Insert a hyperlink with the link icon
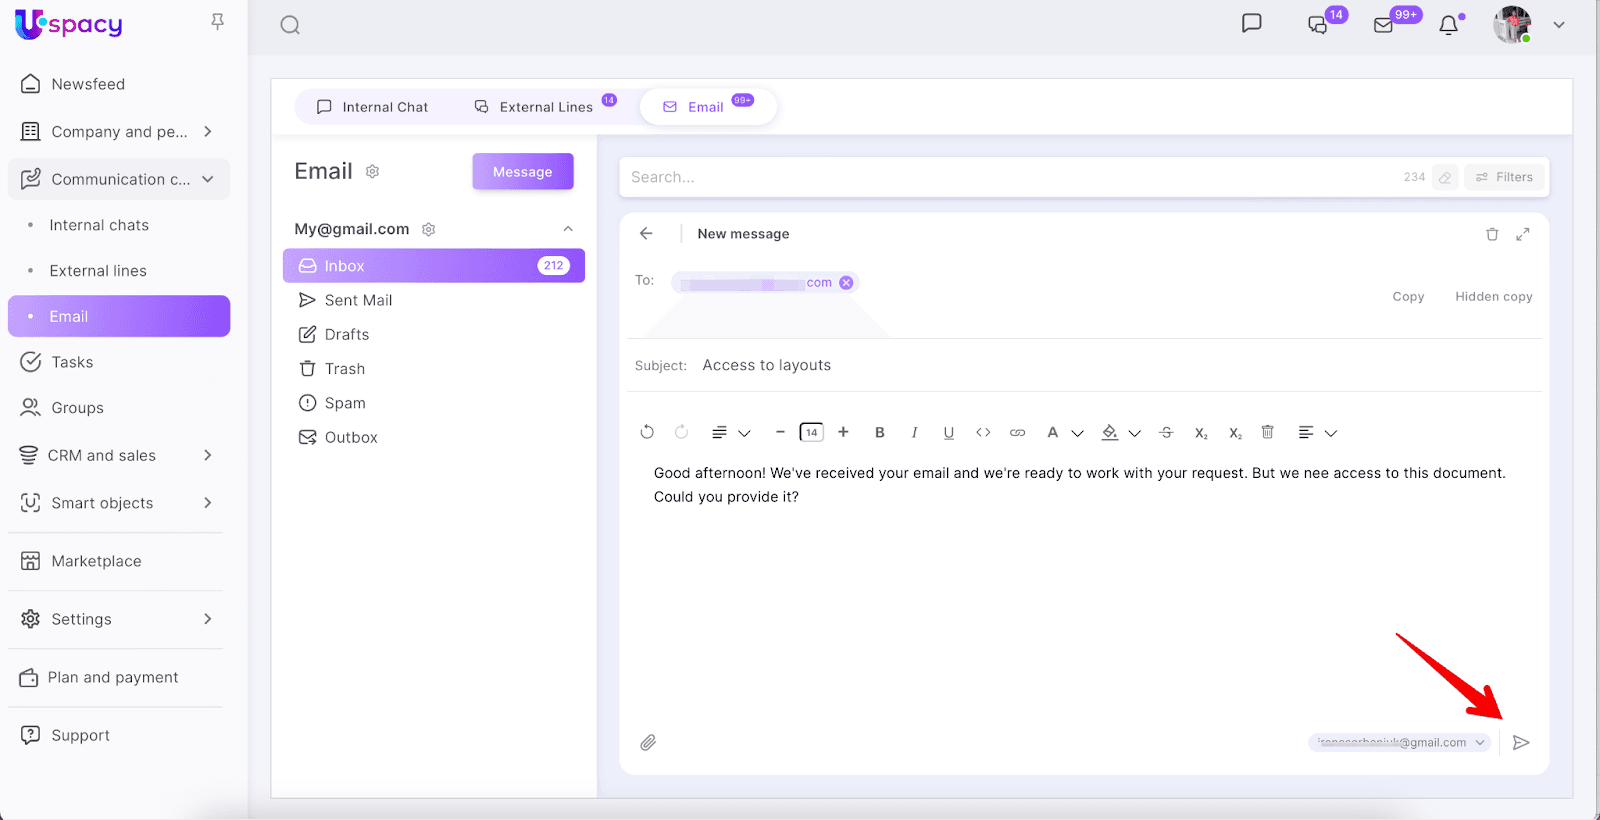 tap(1017, 433)
